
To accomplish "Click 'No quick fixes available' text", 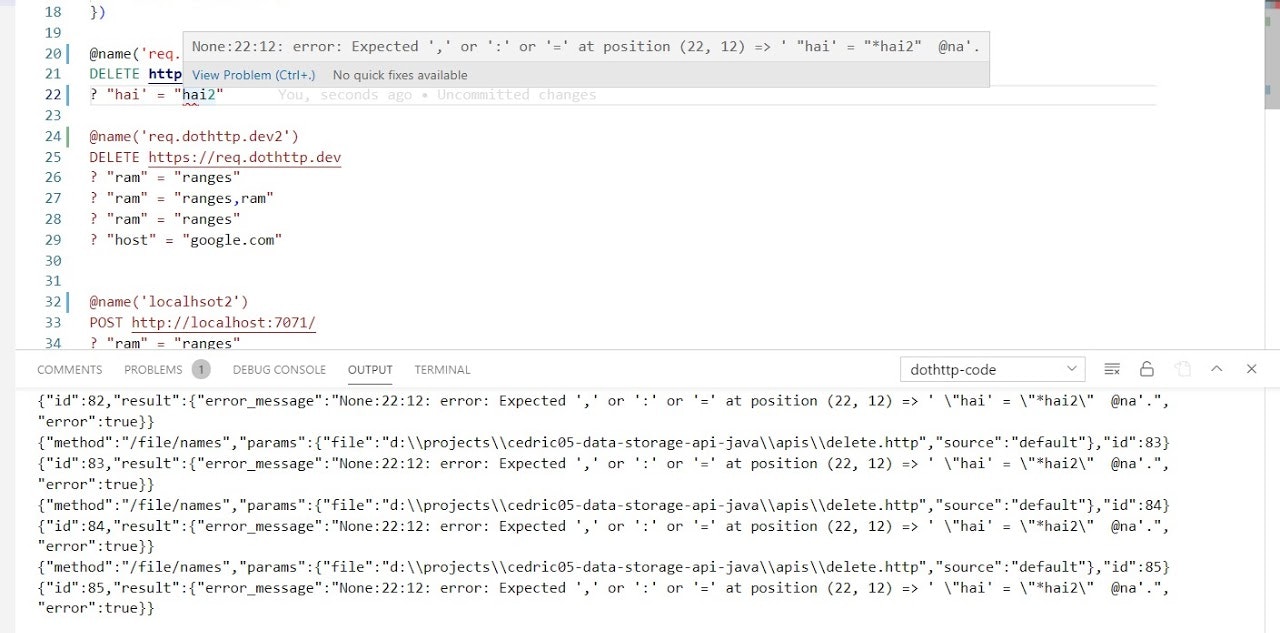I will 400,75.
